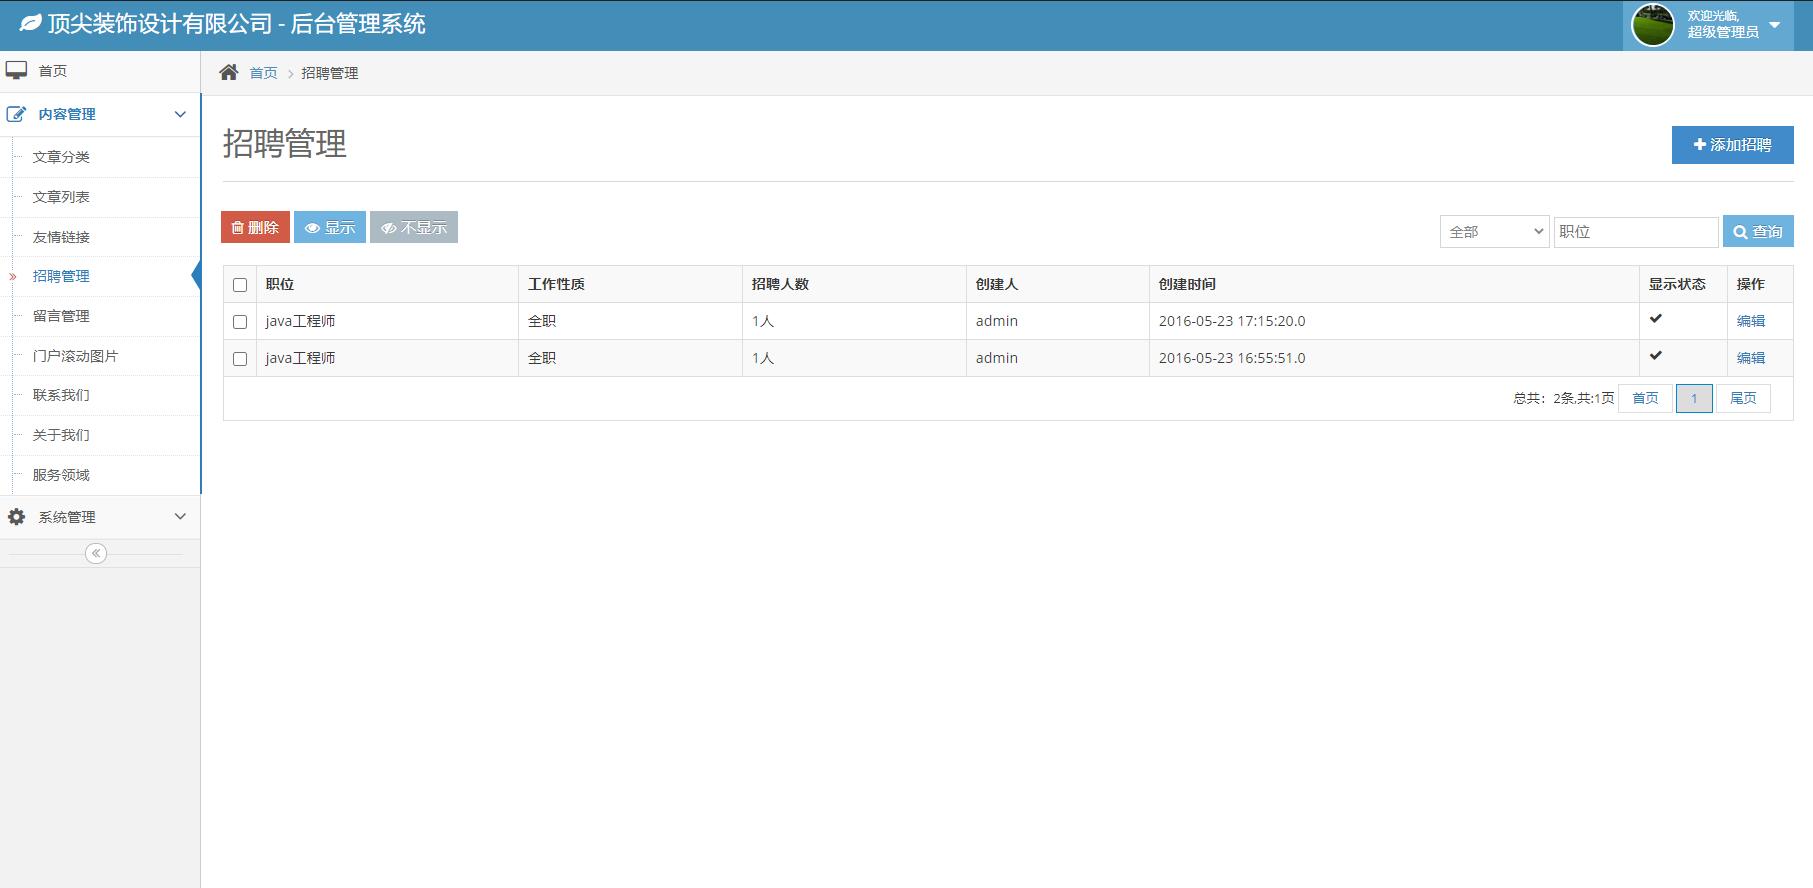Collapse the 内容管理 menu chevron
The image size is (1813, 888).
tap(180, 114)
